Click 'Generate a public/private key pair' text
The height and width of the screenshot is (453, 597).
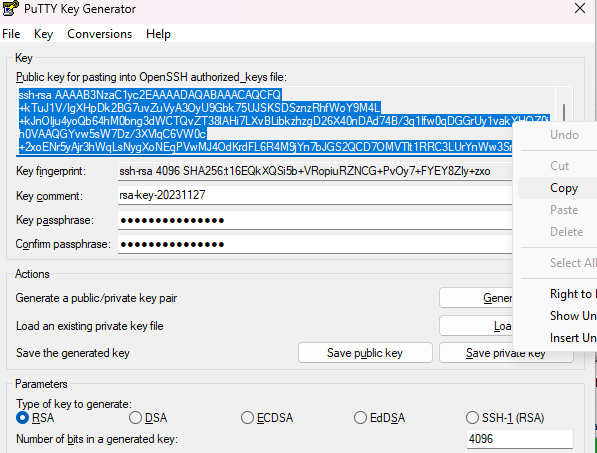tap(96, 298)
